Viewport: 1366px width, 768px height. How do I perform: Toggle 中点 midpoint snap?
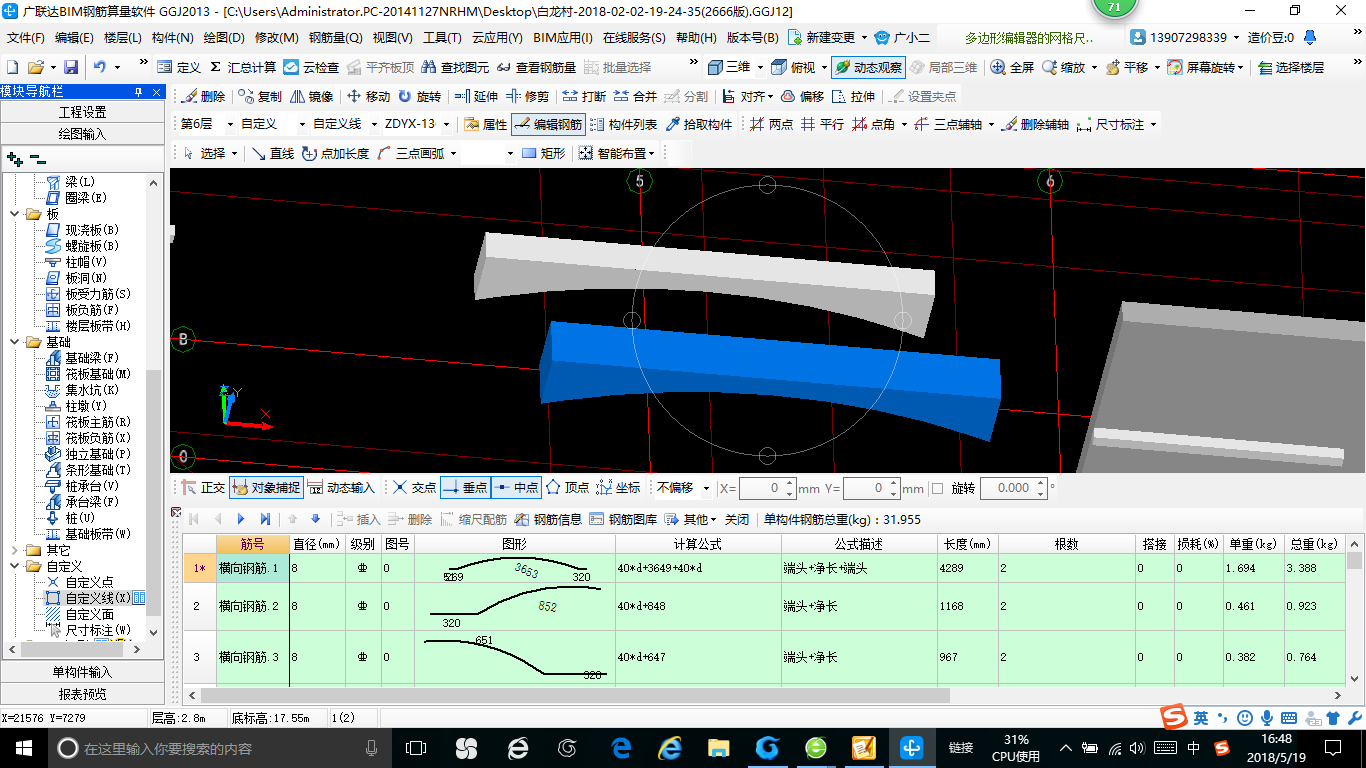517,488
